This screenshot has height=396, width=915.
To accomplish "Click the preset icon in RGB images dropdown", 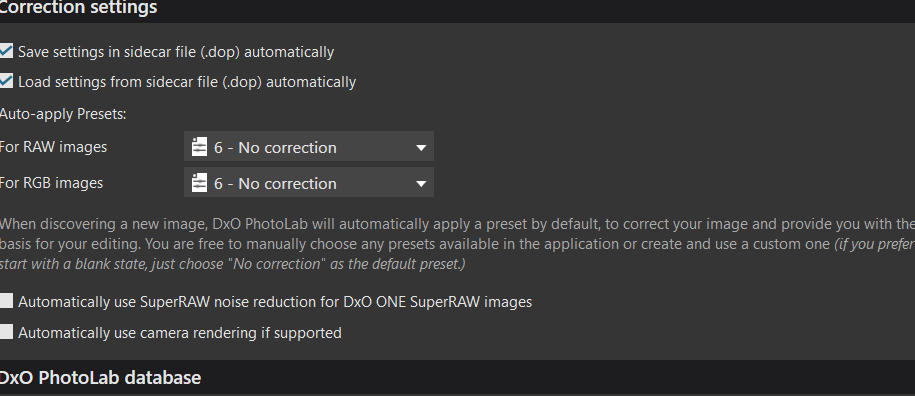I will click(x=199, y=183).
